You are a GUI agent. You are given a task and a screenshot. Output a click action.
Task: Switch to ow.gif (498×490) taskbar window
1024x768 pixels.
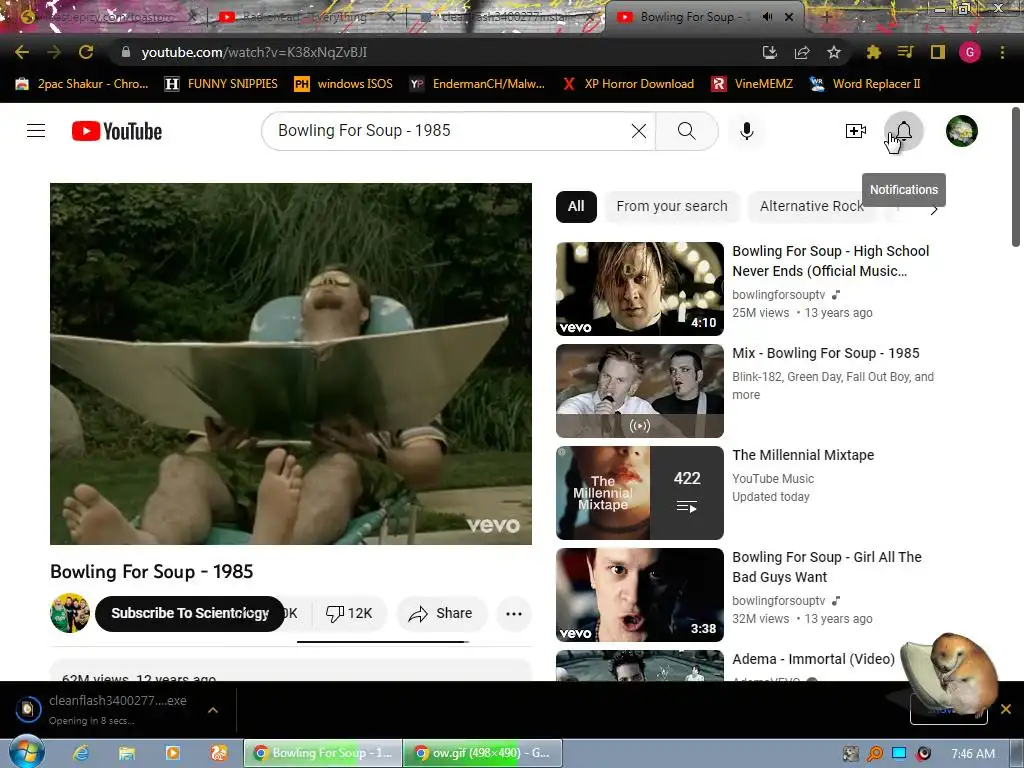pyautogui.click(x=482, y=754)
